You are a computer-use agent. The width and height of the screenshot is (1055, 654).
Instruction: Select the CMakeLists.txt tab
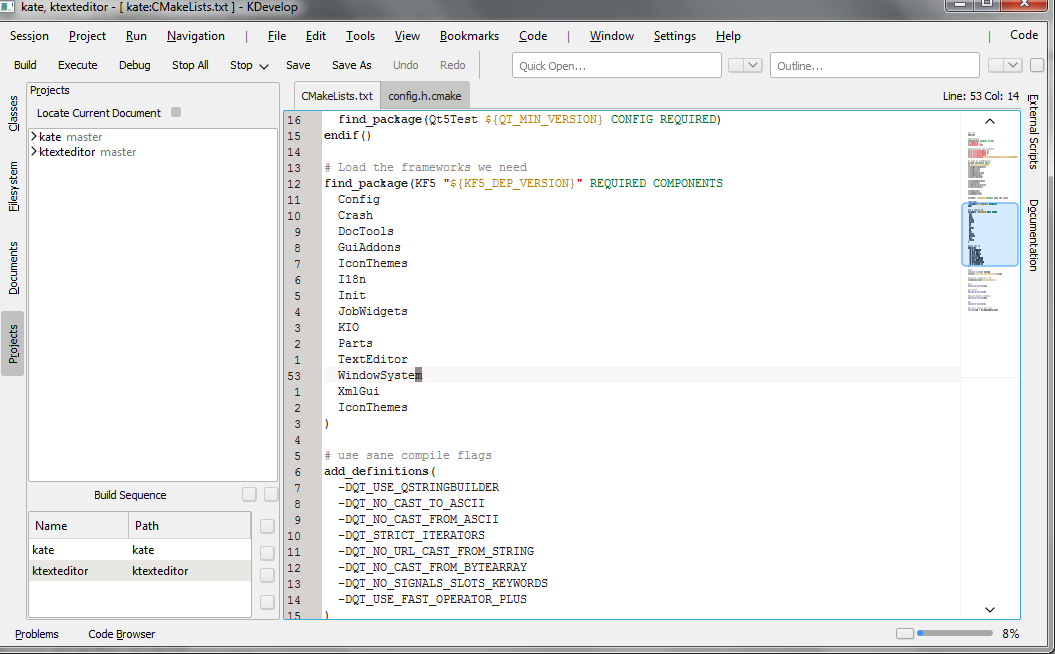point(337,96)
